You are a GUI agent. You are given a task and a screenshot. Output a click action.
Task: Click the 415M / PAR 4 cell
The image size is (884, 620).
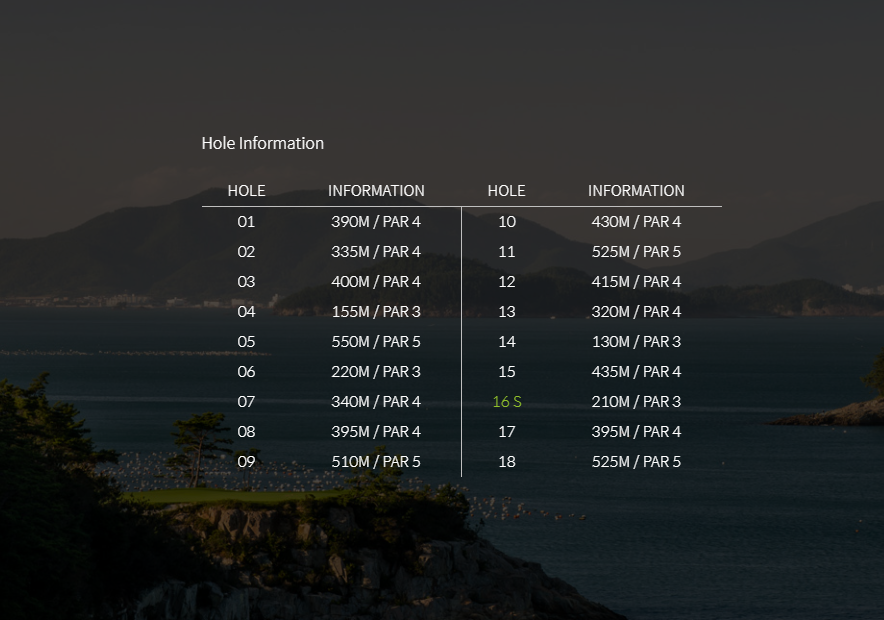(637, 281)
